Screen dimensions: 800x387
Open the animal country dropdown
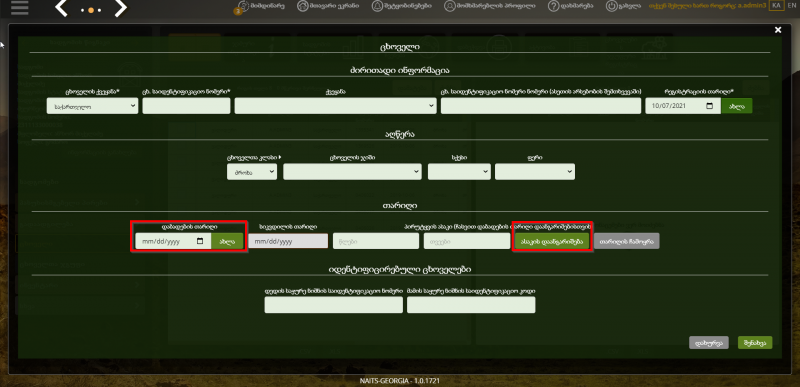[x=92, y=106]
